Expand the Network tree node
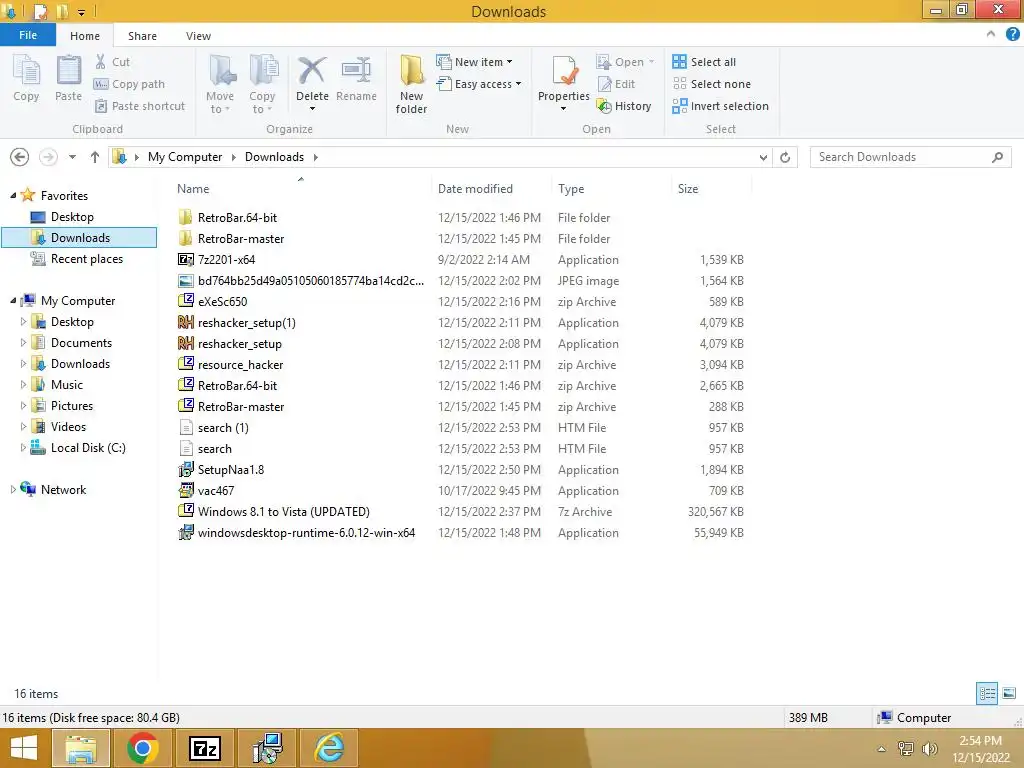Screen dimensions: 1024x768 click(x=13, y=489)
